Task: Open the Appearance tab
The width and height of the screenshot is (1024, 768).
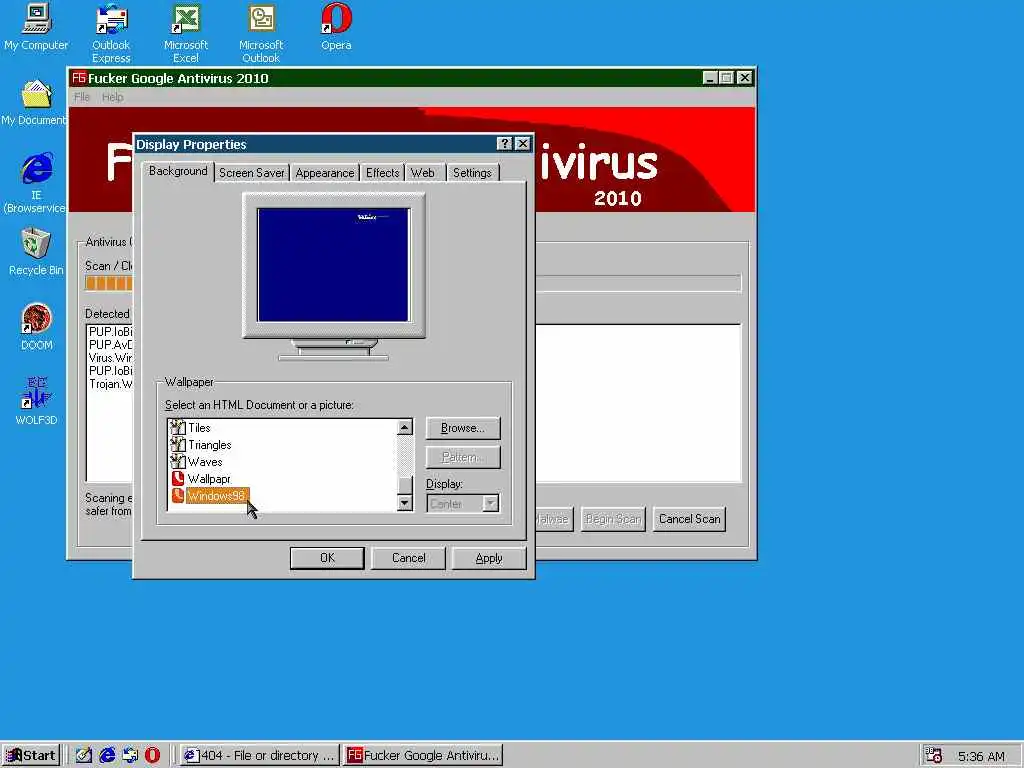Action: (325, 173)
